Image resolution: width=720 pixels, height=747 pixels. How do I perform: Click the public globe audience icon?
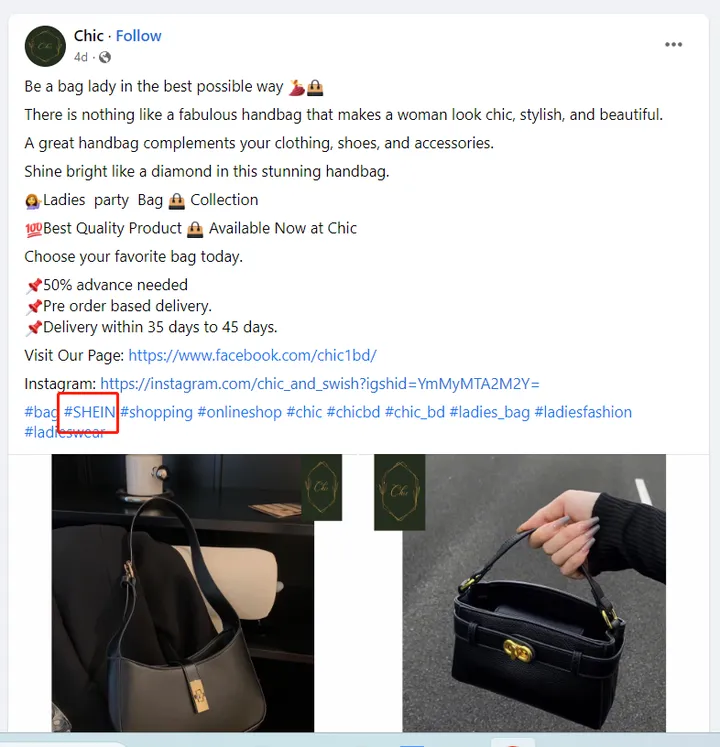[105, 58]
